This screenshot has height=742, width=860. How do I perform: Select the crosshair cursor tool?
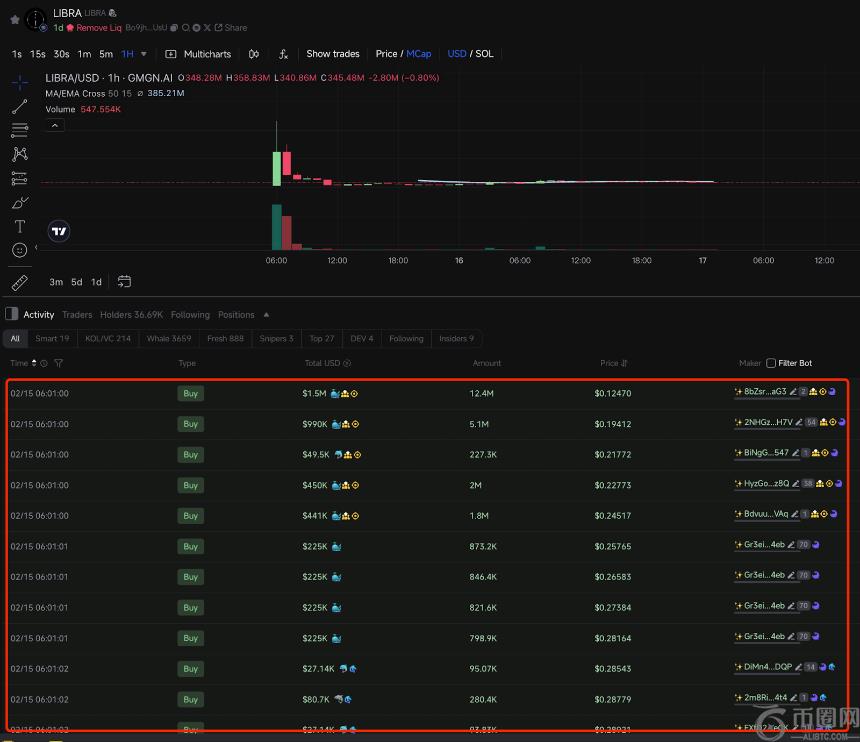coord(20,83)
